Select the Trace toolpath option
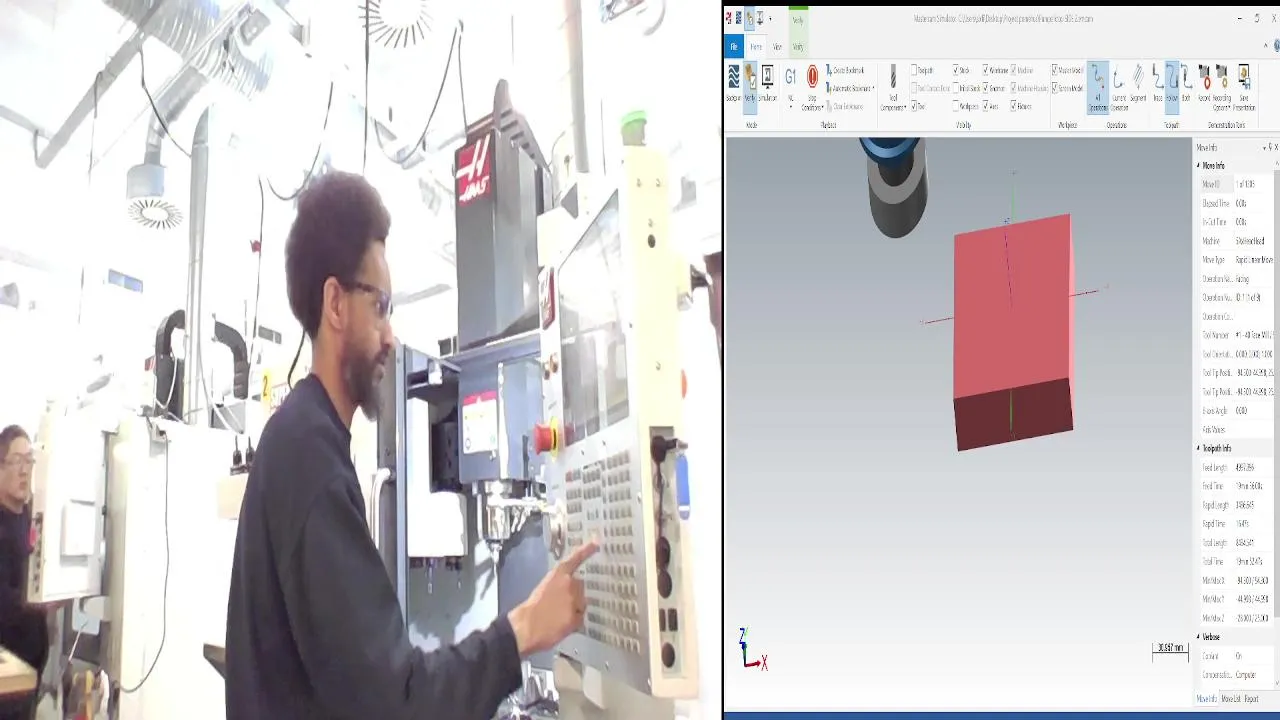 coord(1157,82)
